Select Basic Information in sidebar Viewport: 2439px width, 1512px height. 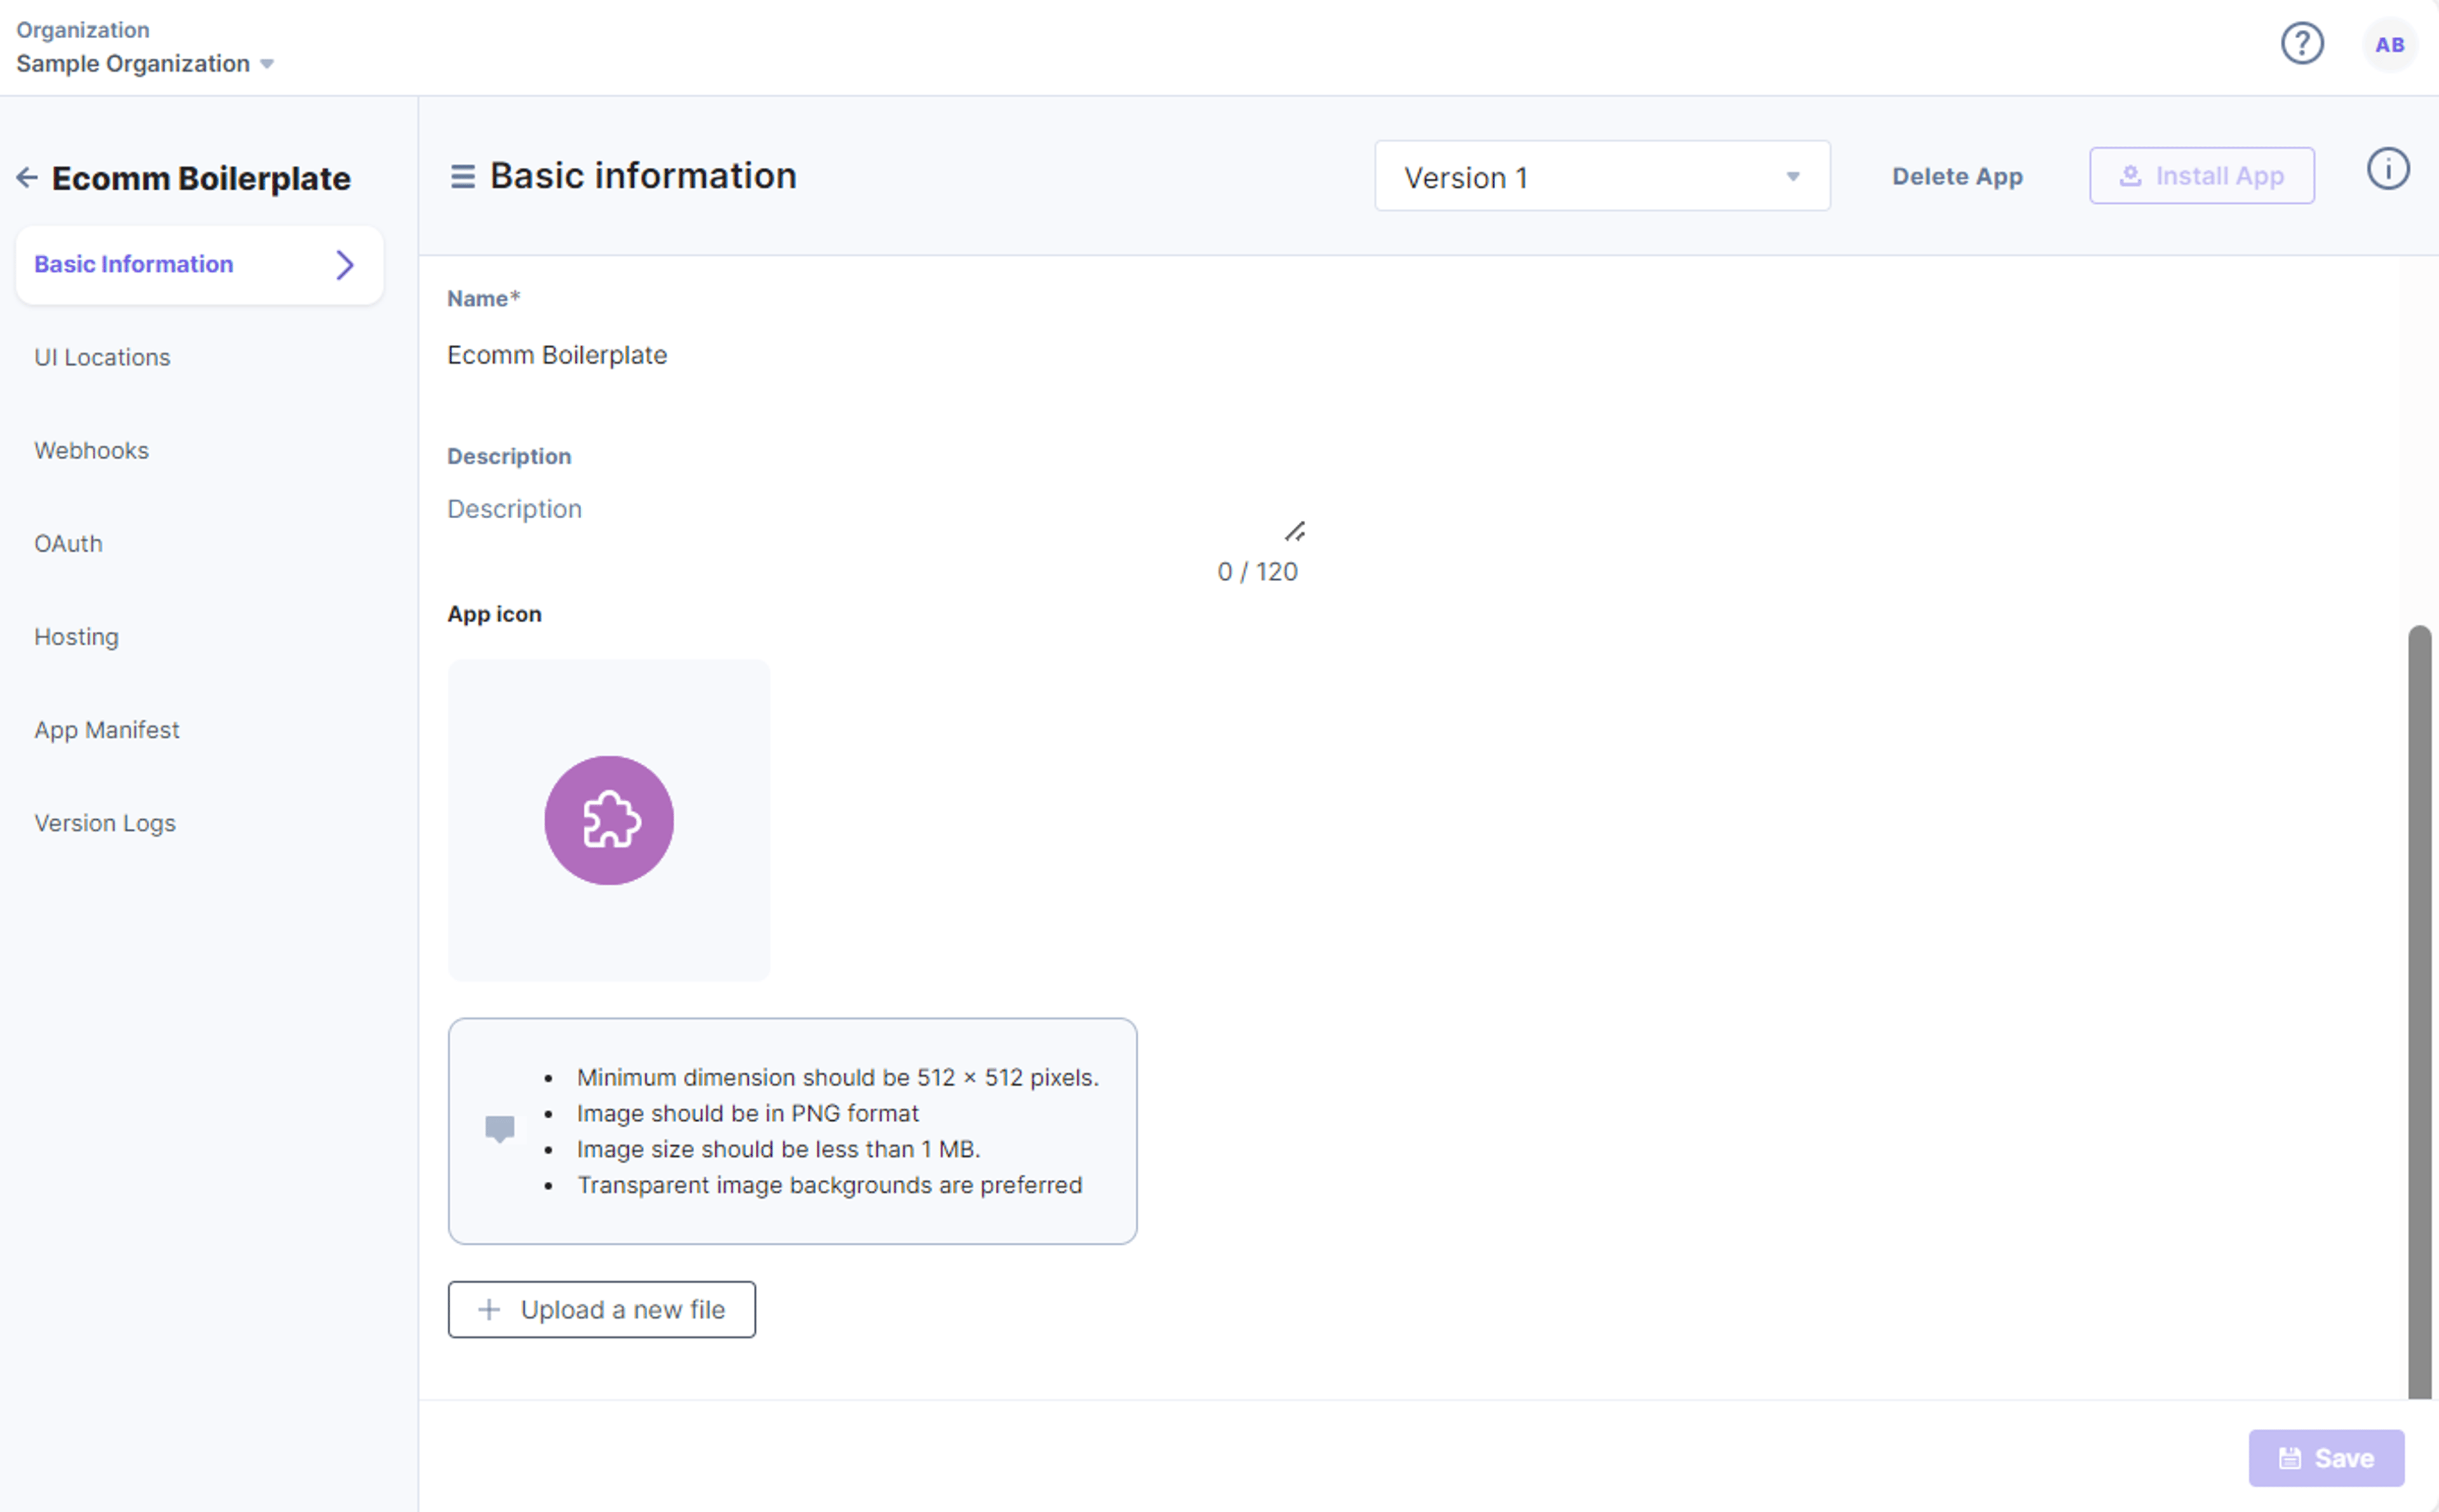pyautogui.click(x=200, y=265)
